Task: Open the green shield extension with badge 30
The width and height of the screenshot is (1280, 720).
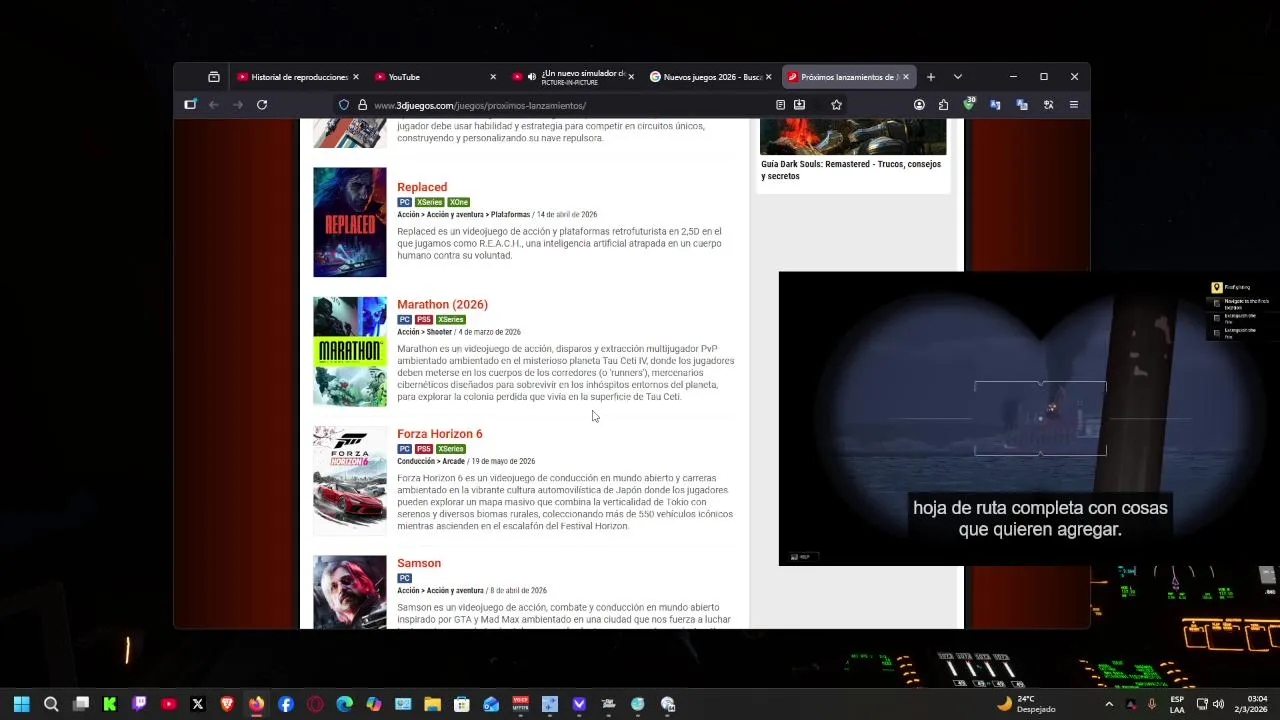Action: 969,104
